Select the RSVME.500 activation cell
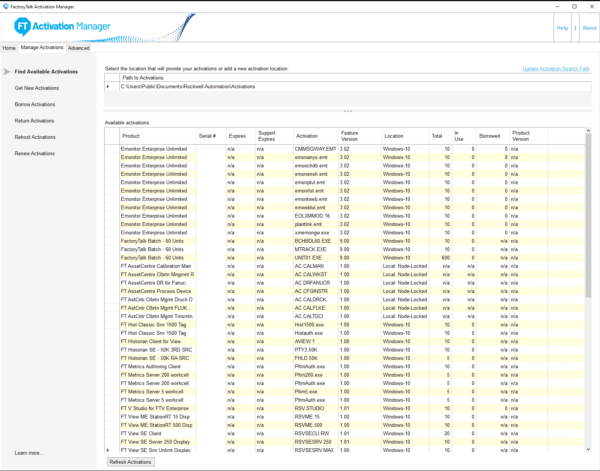 (316, 425)
